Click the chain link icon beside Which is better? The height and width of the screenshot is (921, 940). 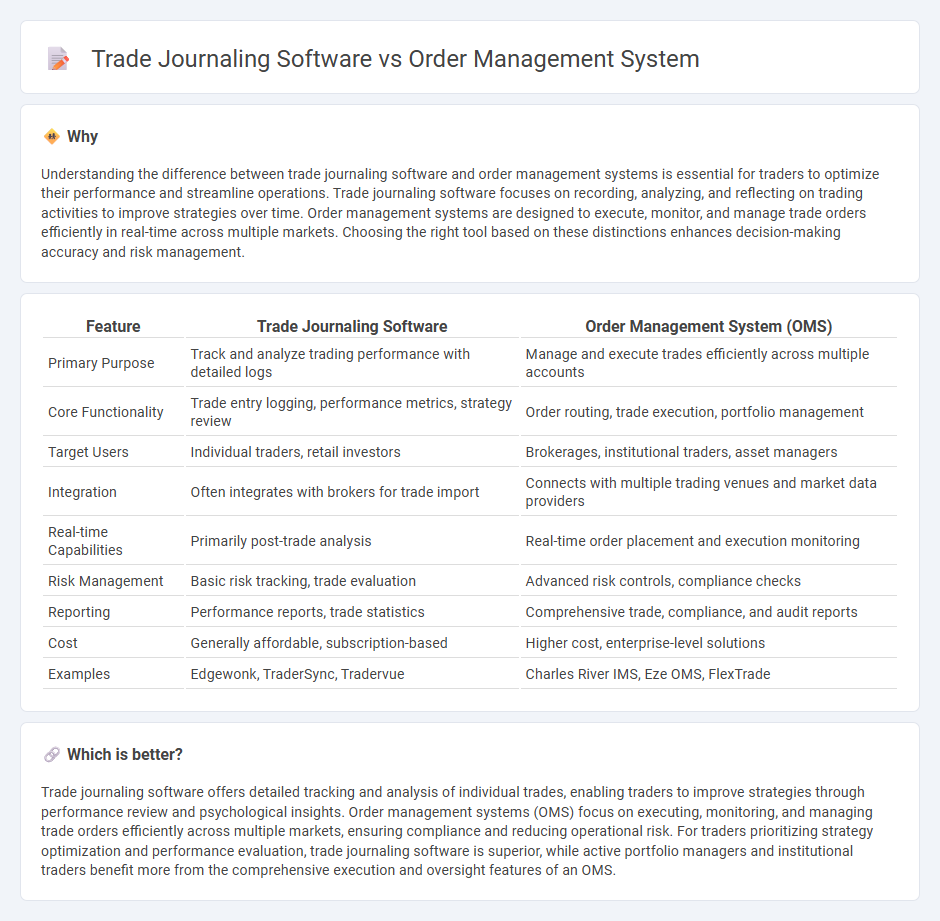[x=52, y=754]
